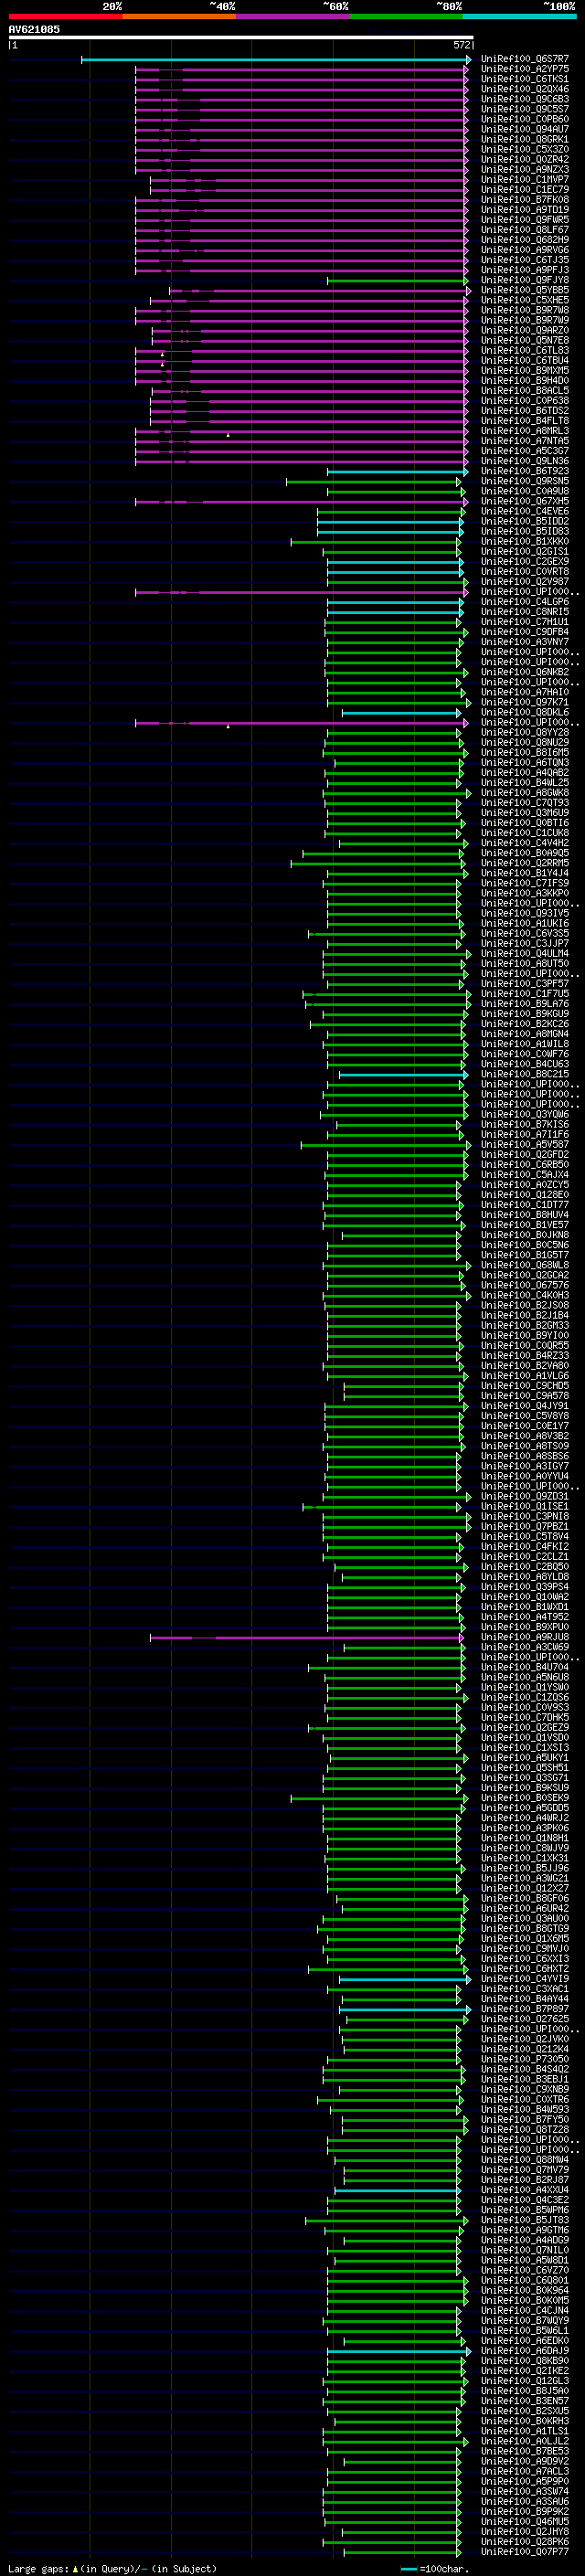Screen dimensions: 585x2576
Task: Open hit UniRef100_C2GEX9
Action: 525,561
